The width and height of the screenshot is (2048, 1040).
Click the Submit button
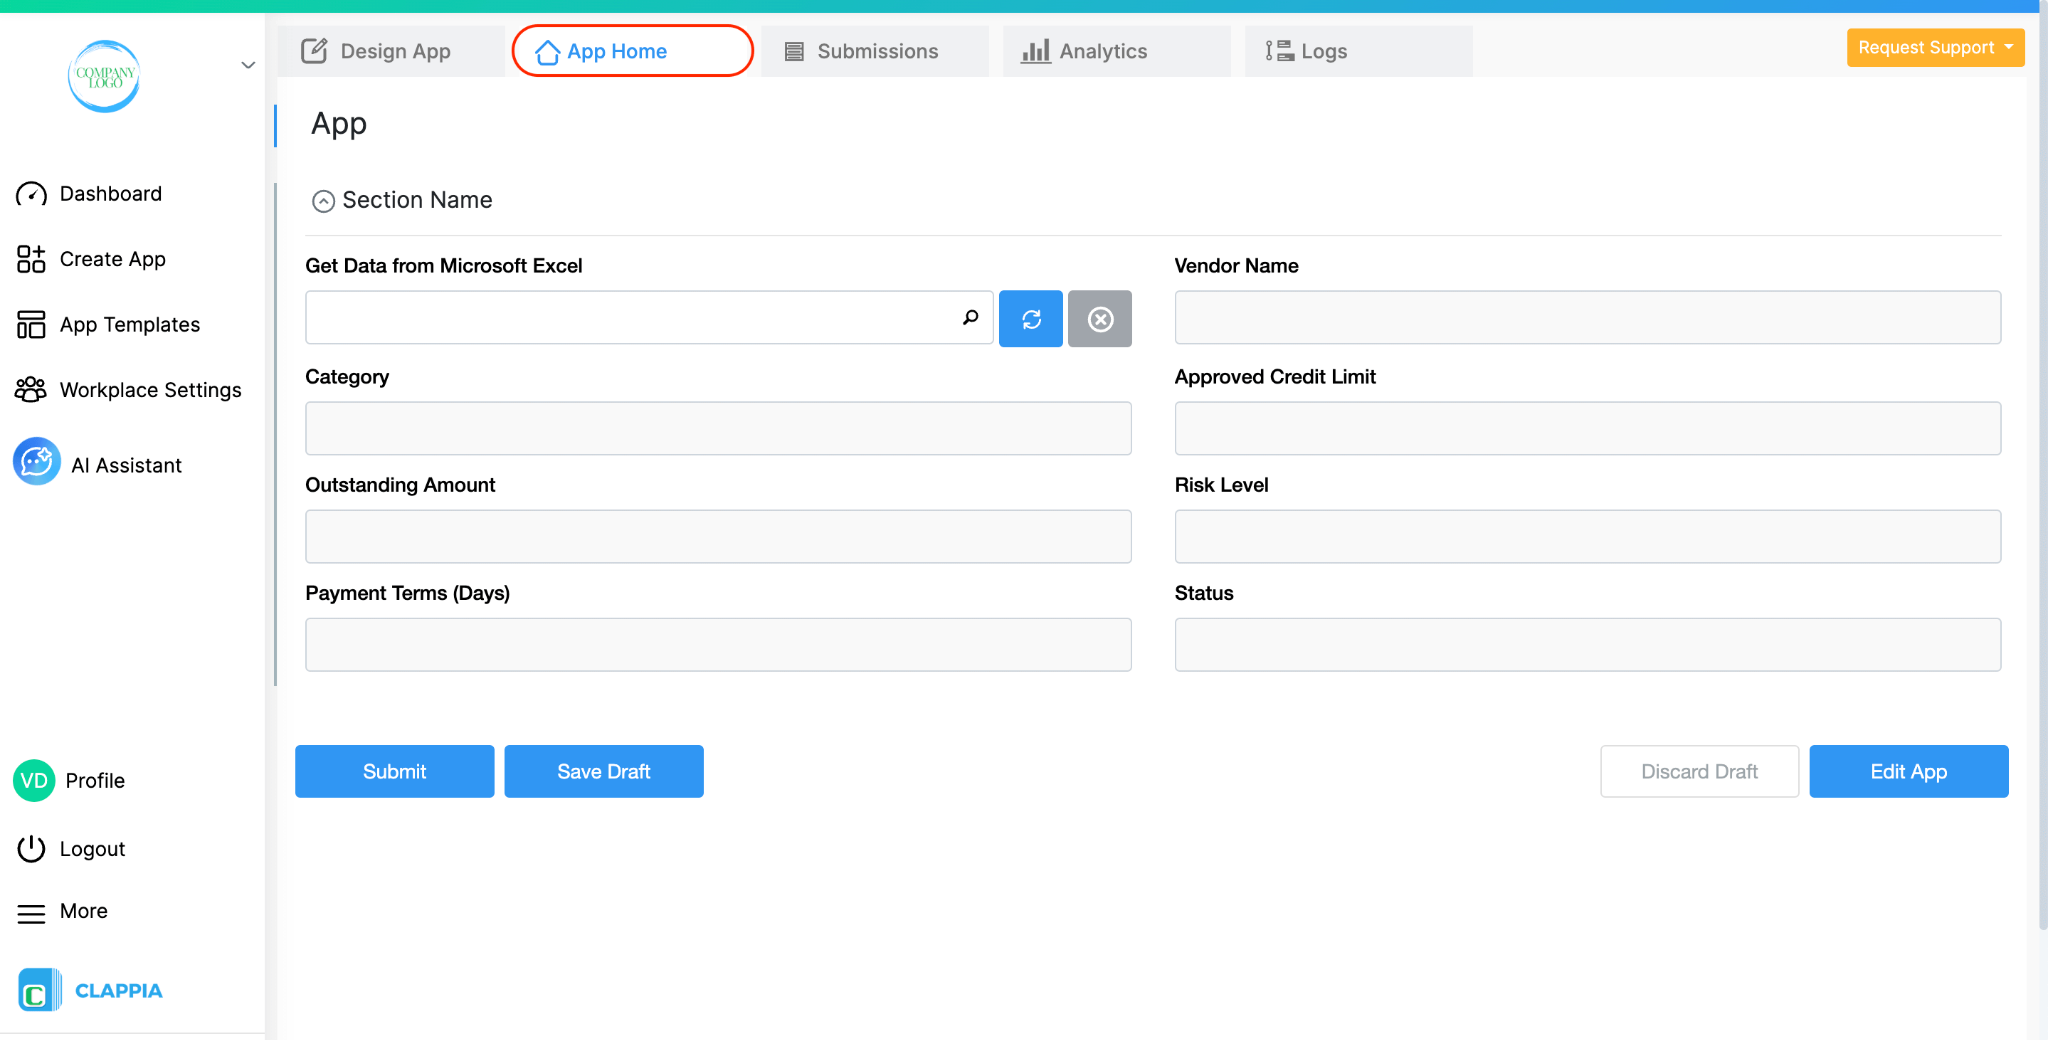pos(394,771)
